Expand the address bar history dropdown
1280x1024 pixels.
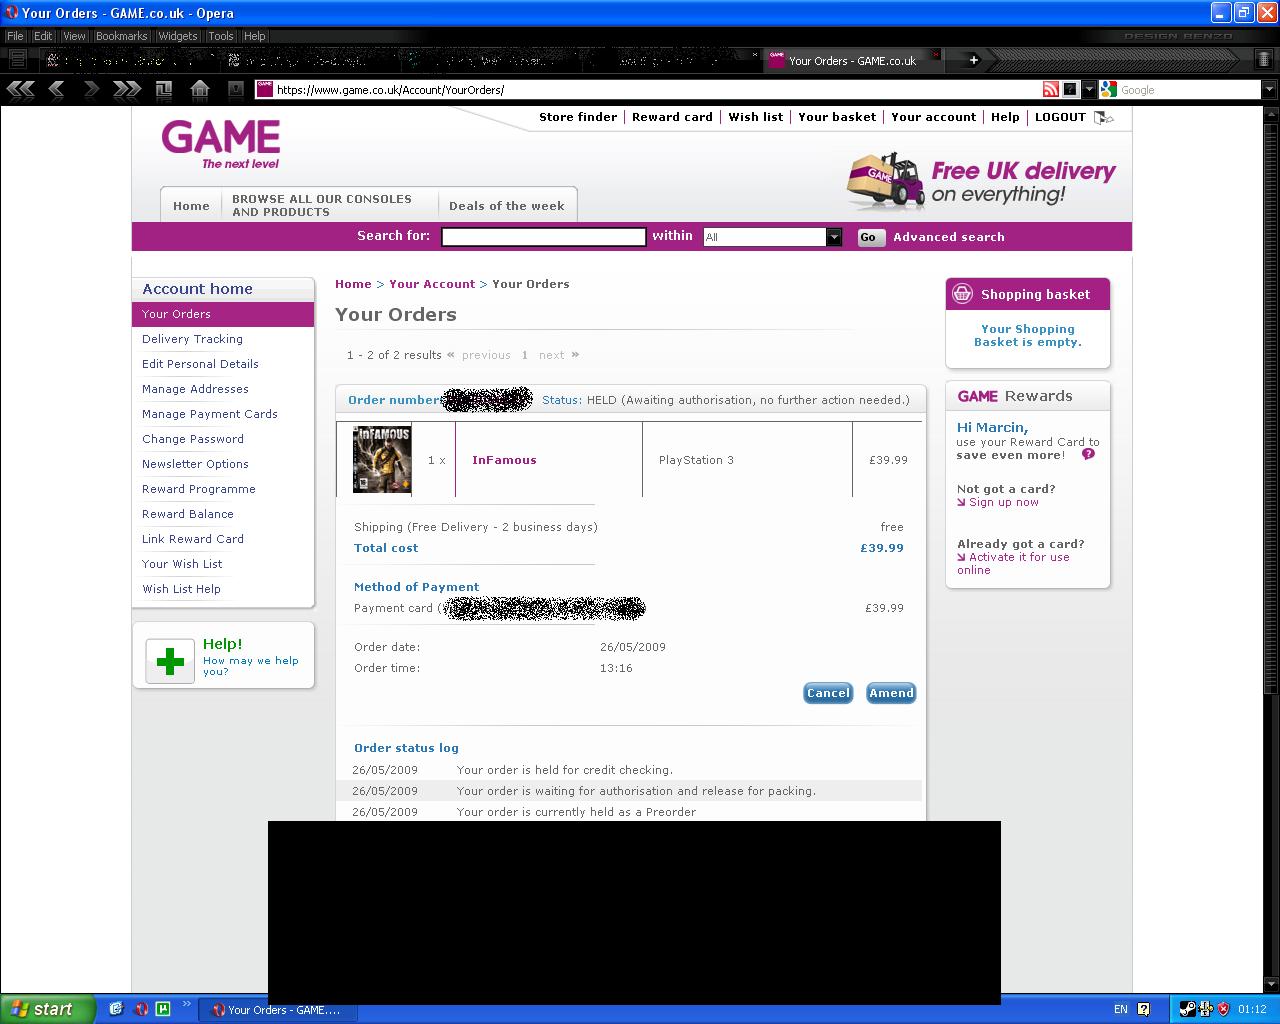tap(1087, 90)
